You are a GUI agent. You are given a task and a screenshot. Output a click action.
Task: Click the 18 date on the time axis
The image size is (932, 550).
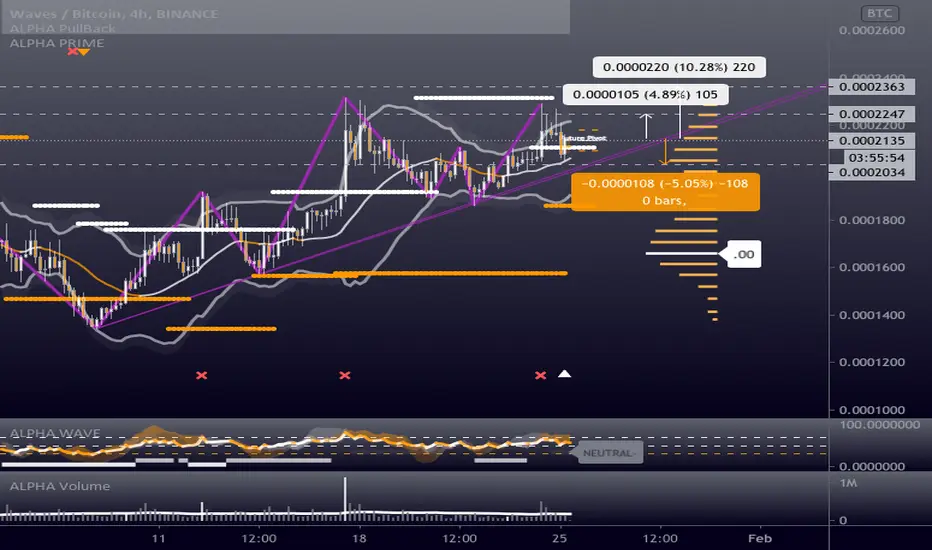pyautogui.click(x=359, y=539)
